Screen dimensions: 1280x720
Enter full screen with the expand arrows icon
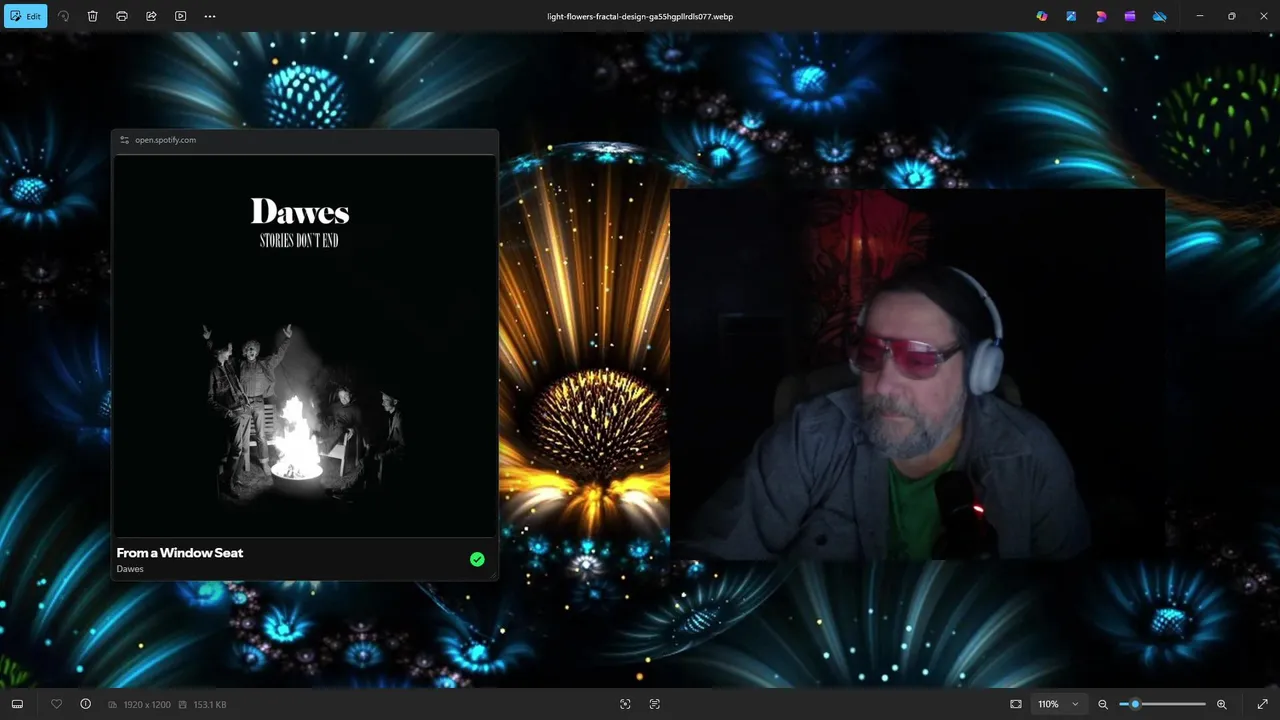pos(1263,704)
